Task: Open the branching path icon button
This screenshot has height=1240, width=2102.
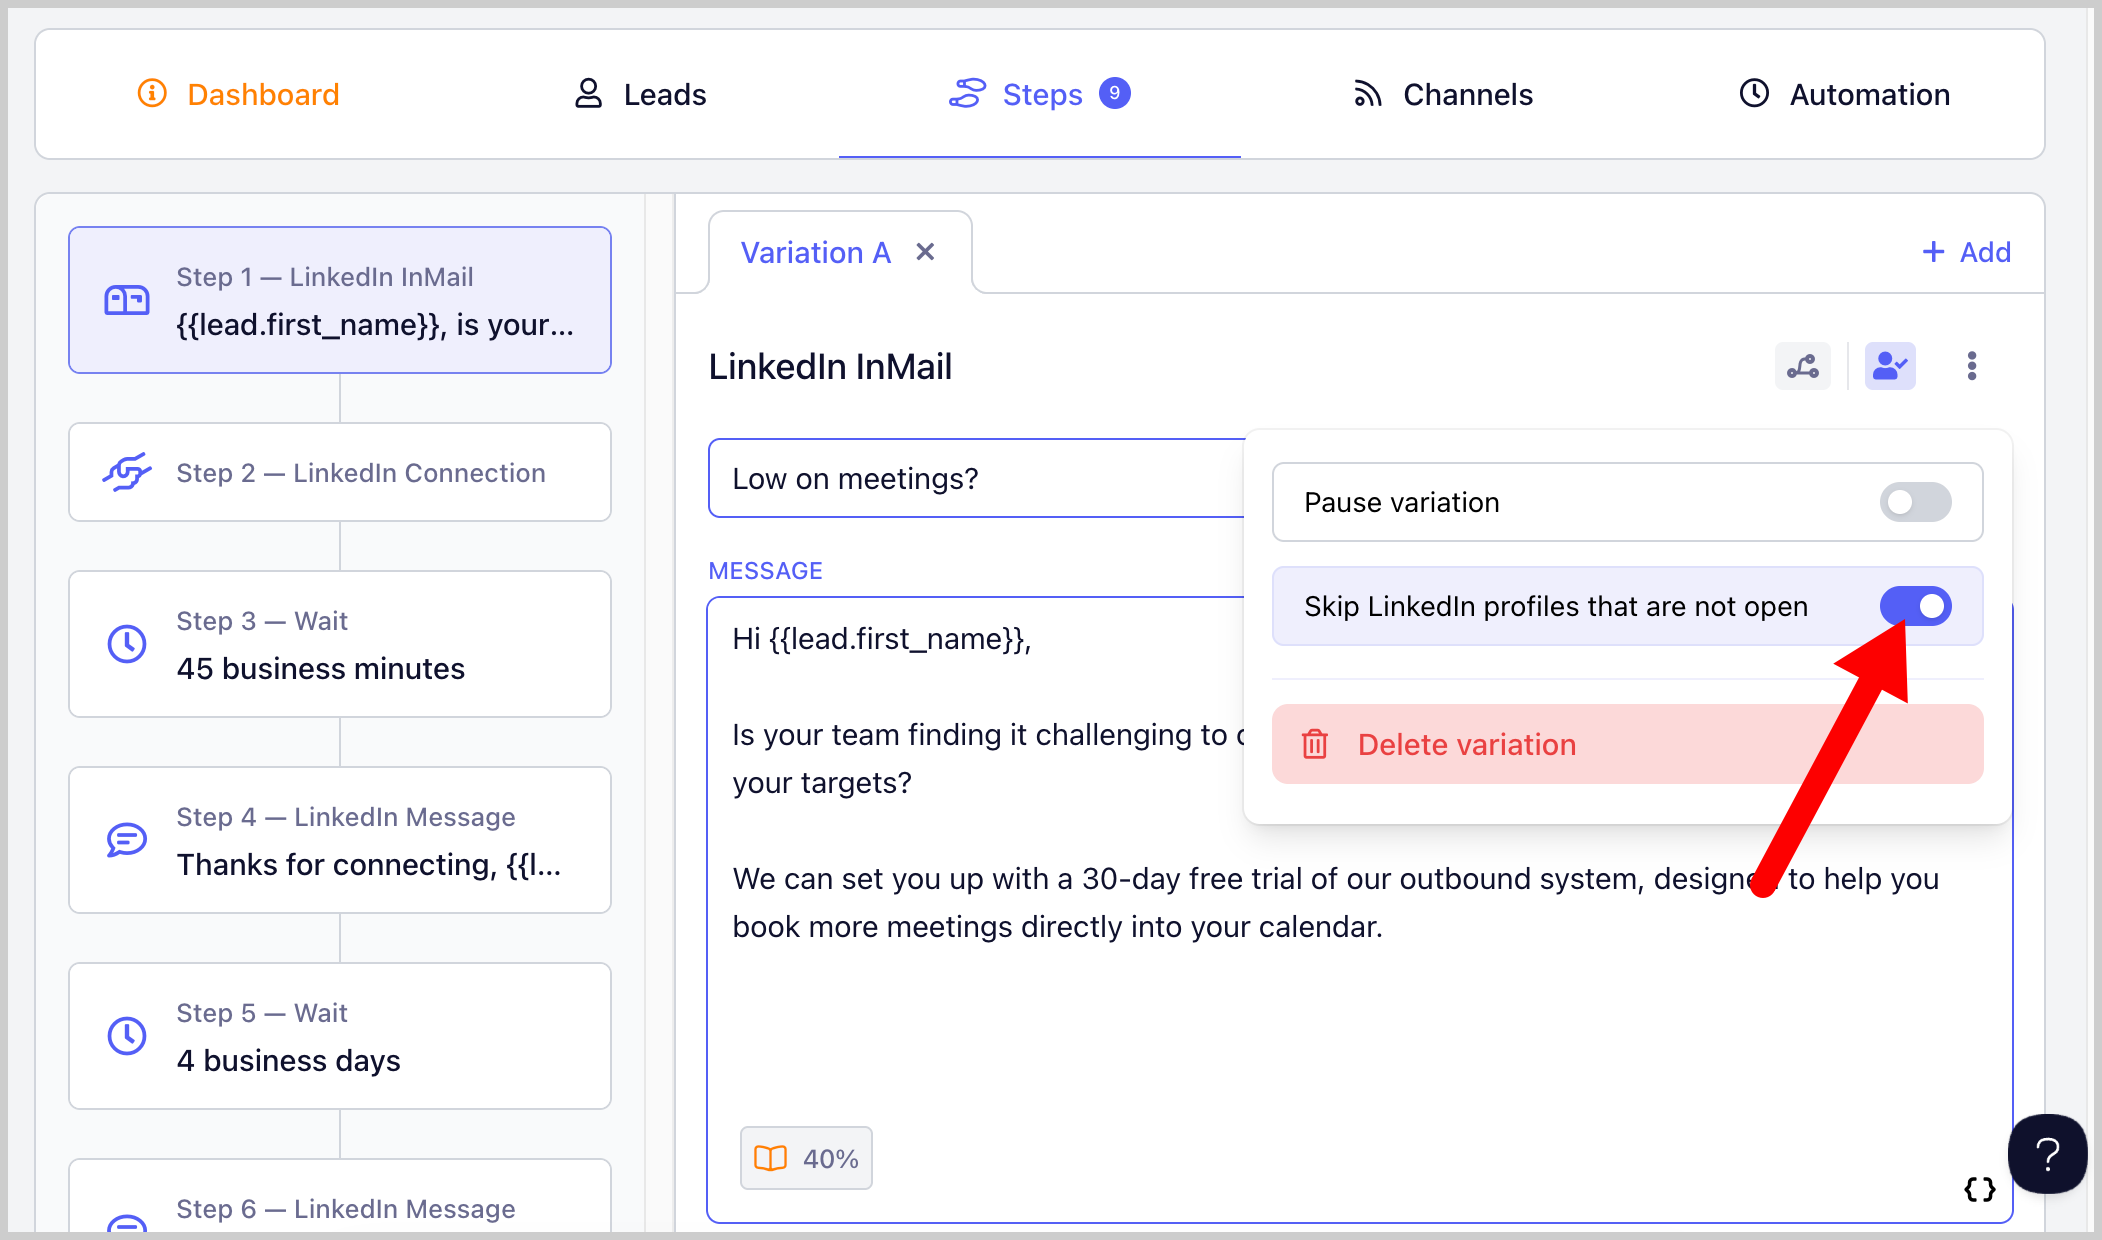Action: (1803, 366)
